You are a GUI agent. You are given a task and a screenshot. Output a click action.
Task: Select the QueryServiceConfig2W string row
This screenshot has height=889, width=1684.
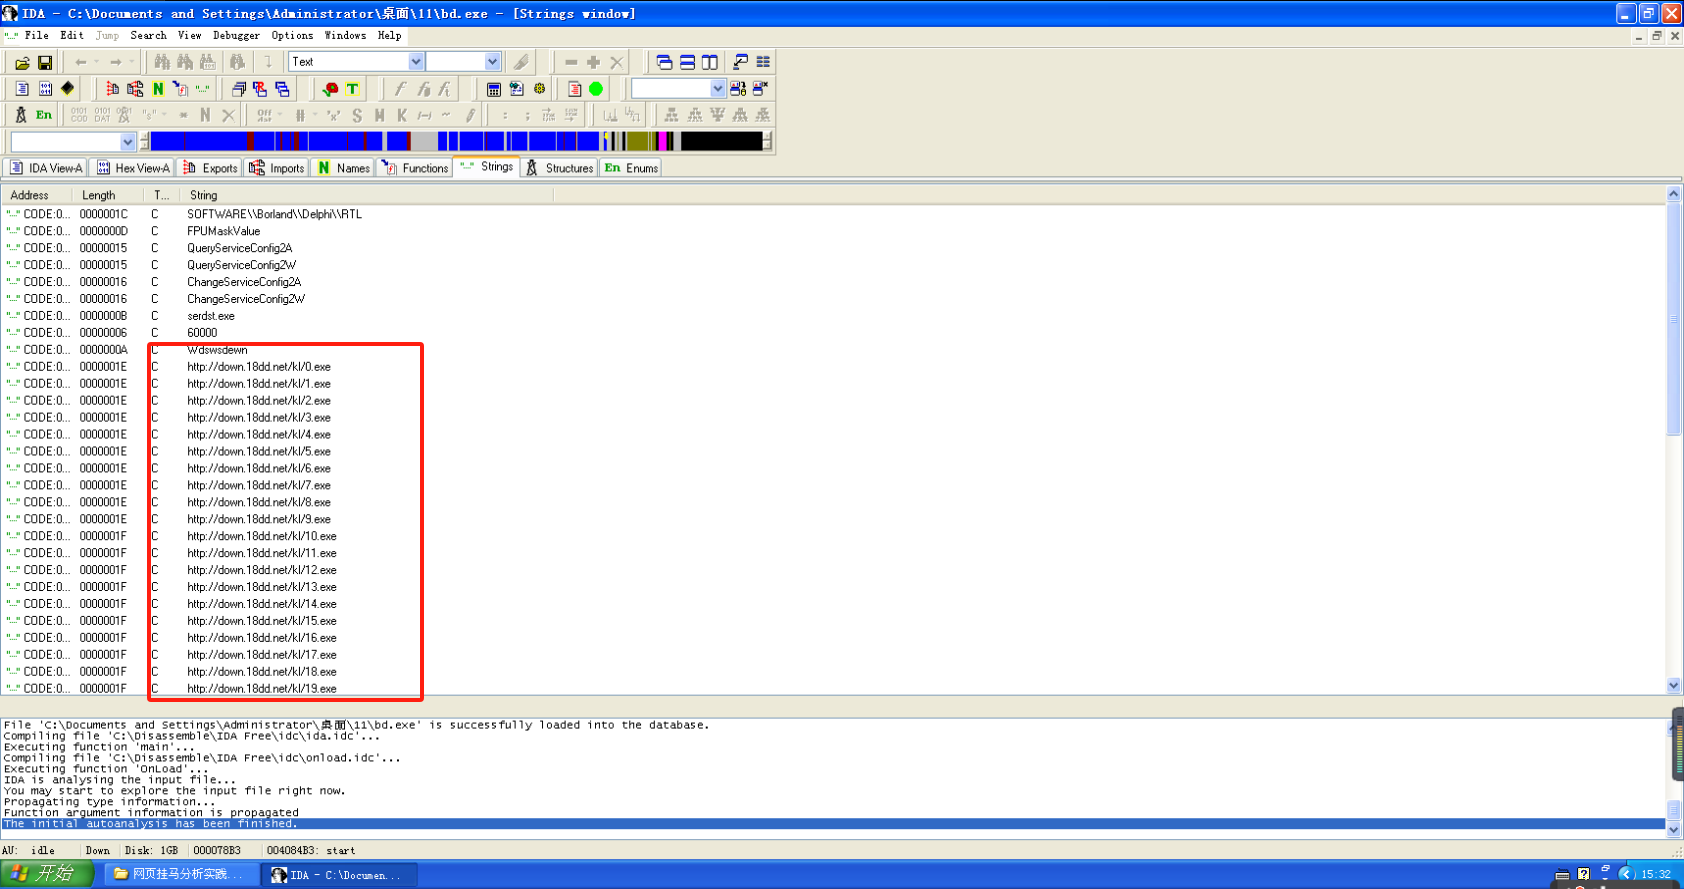click(832, 265)
